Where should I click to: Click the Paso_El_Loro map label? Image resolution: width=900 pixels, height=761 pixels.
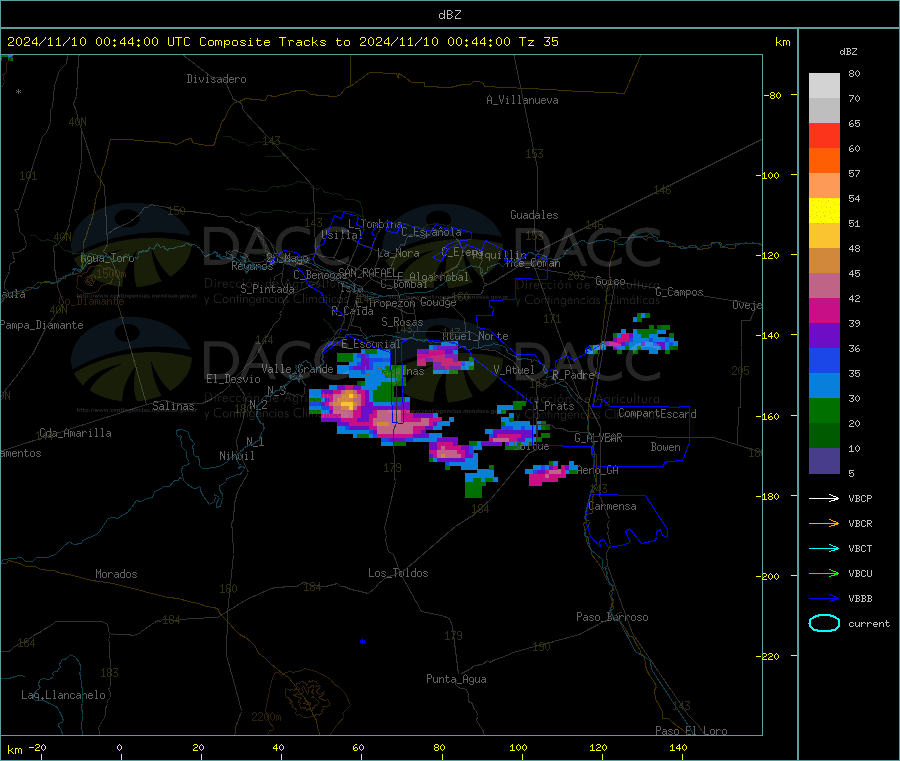(692, 731)
